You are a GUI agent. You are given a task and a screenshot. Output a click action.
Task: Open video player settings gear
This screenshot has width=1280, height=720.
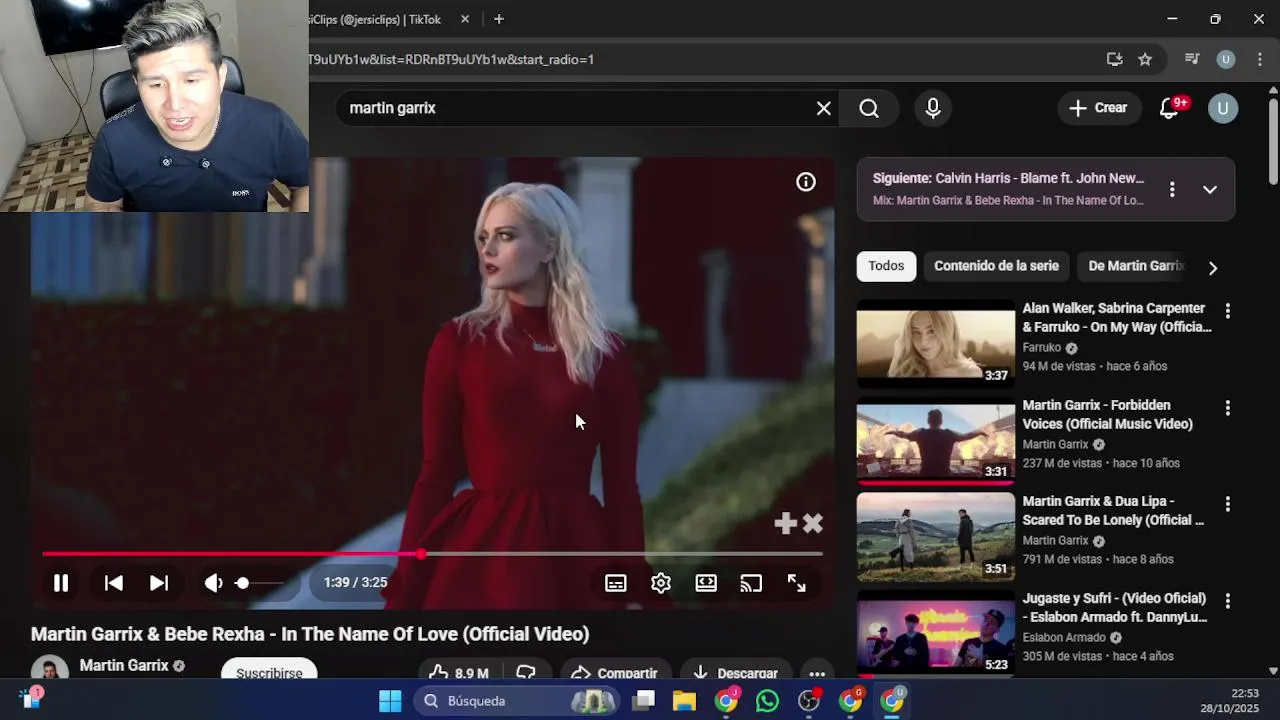(661, 583)
